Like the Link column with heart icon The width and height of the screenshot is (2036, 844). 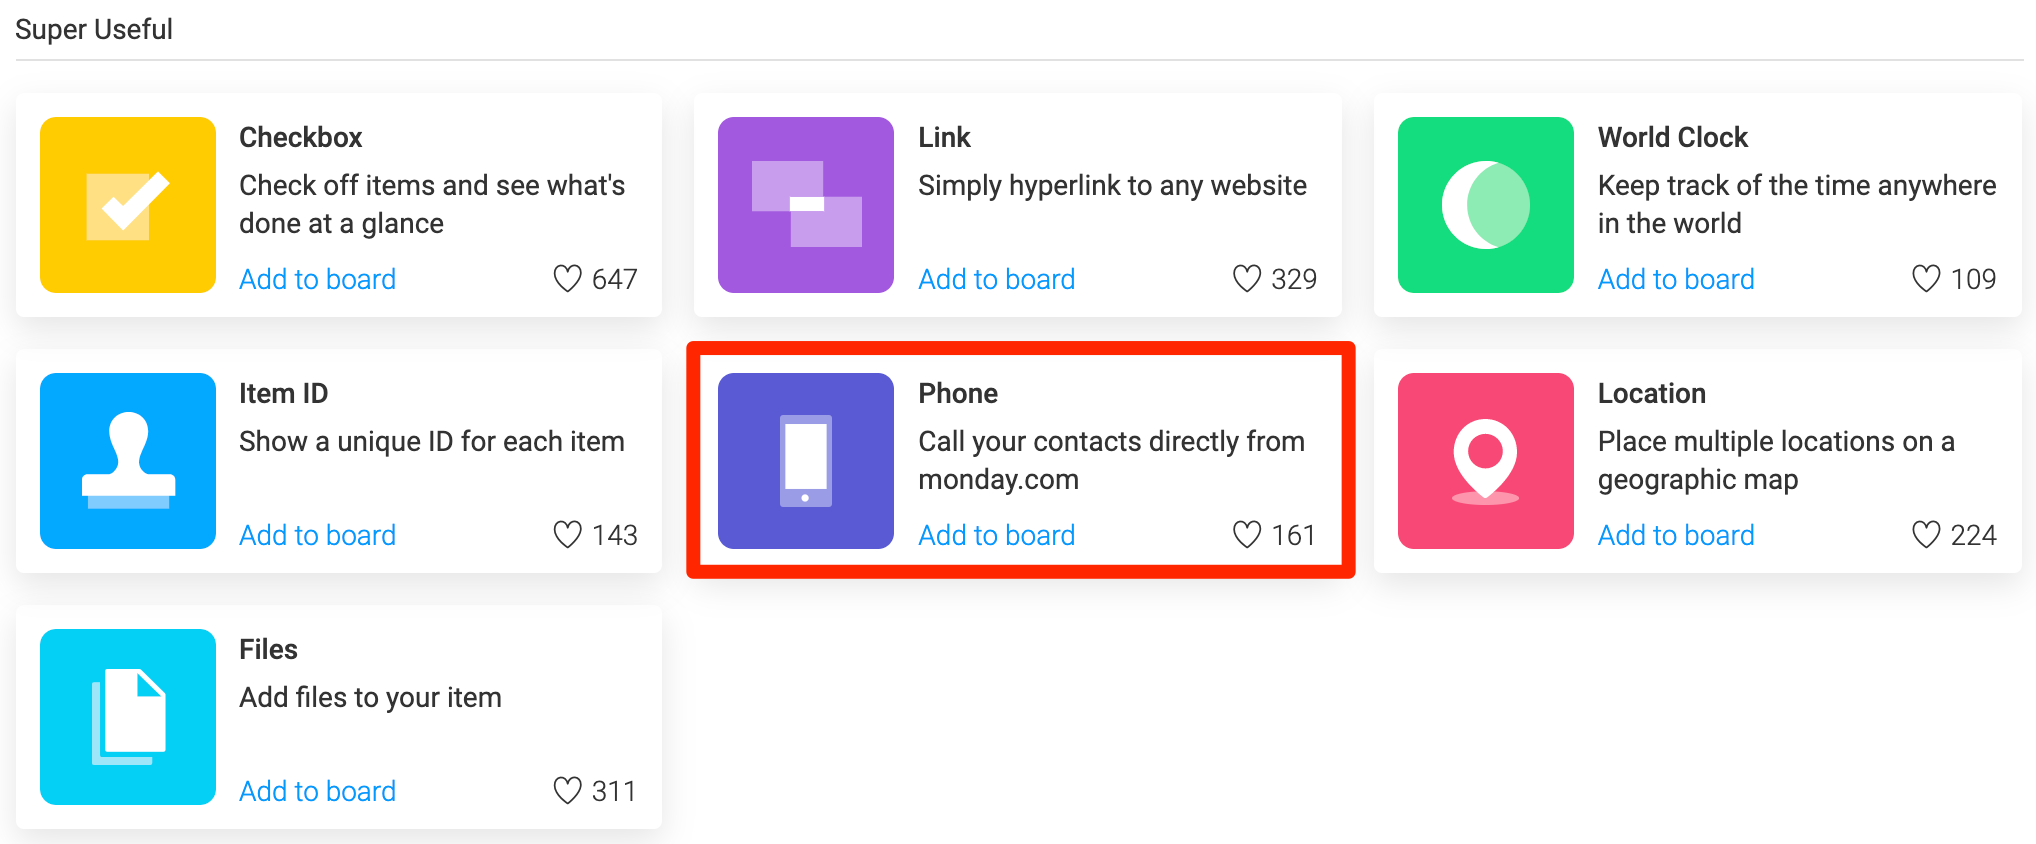click(x=1246, y=278)
